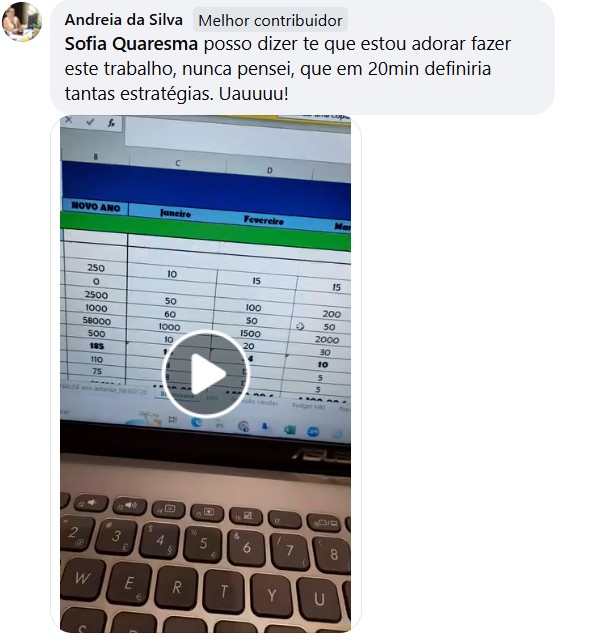Image resolution: width=594 pixels, height=638 pixels.
Task: Click the blue Zoom taskbar icon
Action: 313,432
